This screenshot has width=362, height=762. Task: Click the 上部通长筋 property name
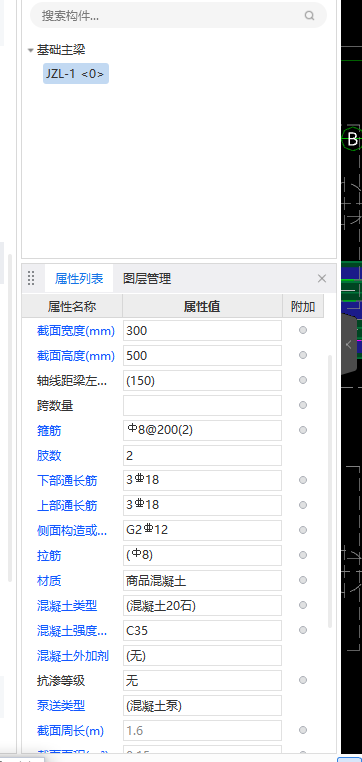(67, 506)
